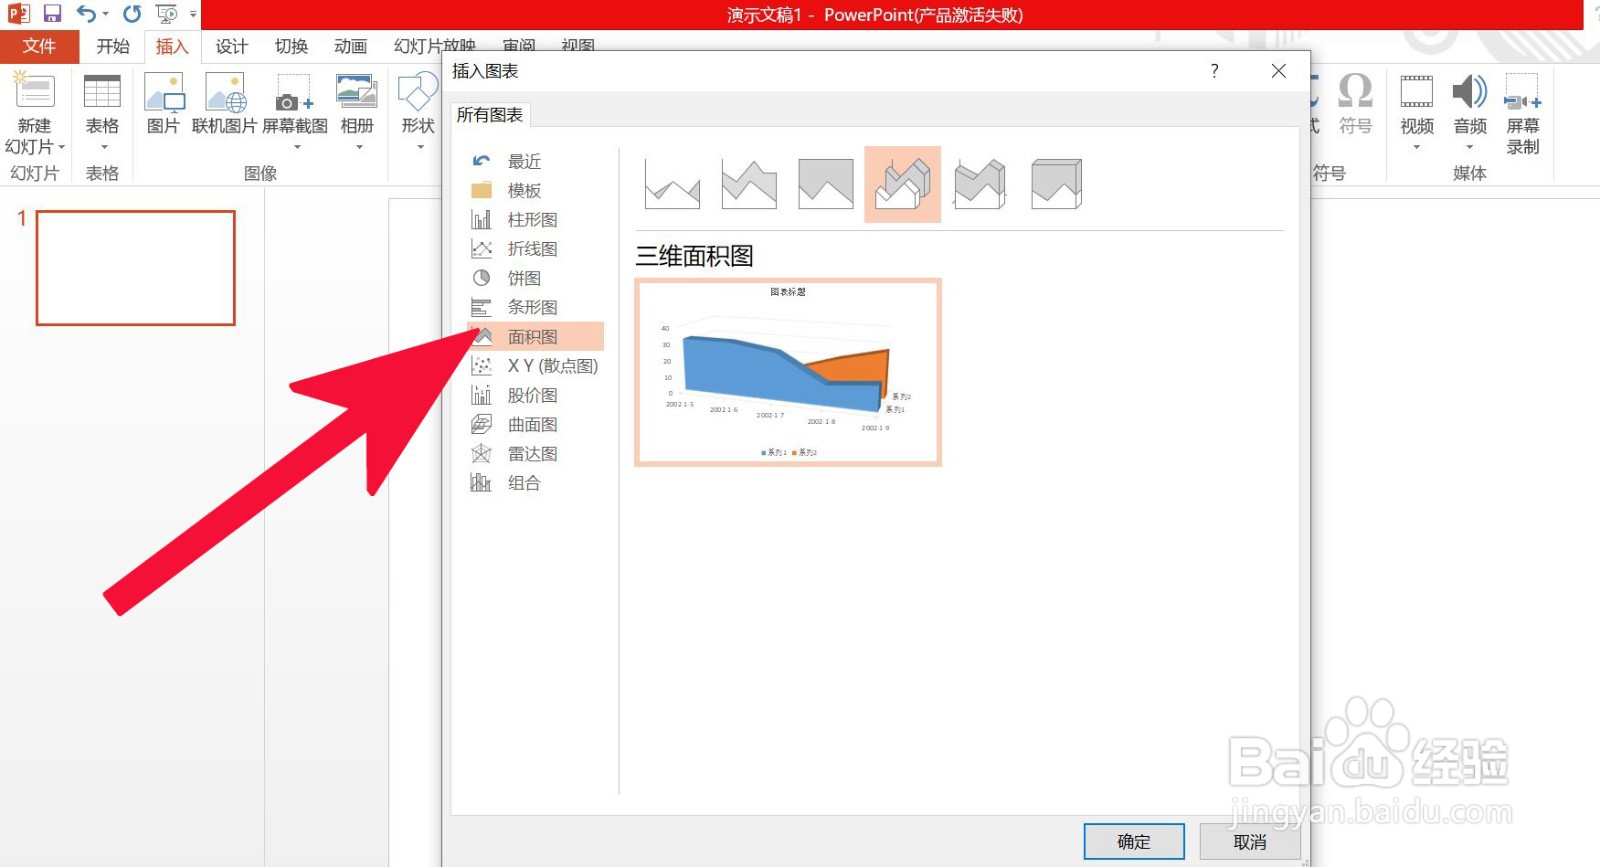
Task: Click the Photo Album (相册) icon
Action: tap(357, 90)
